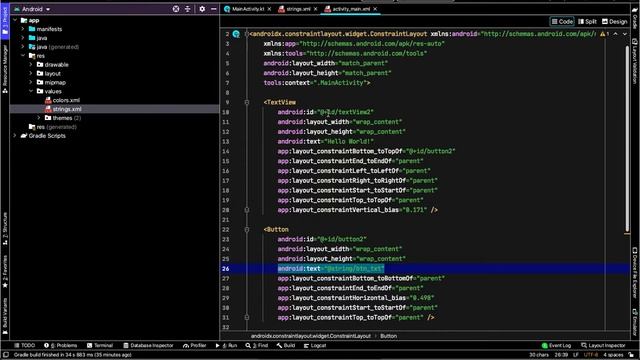Click the editor vertical scrollbar
Viewport: 640px width, 360px height.
[x=627, y=139]
